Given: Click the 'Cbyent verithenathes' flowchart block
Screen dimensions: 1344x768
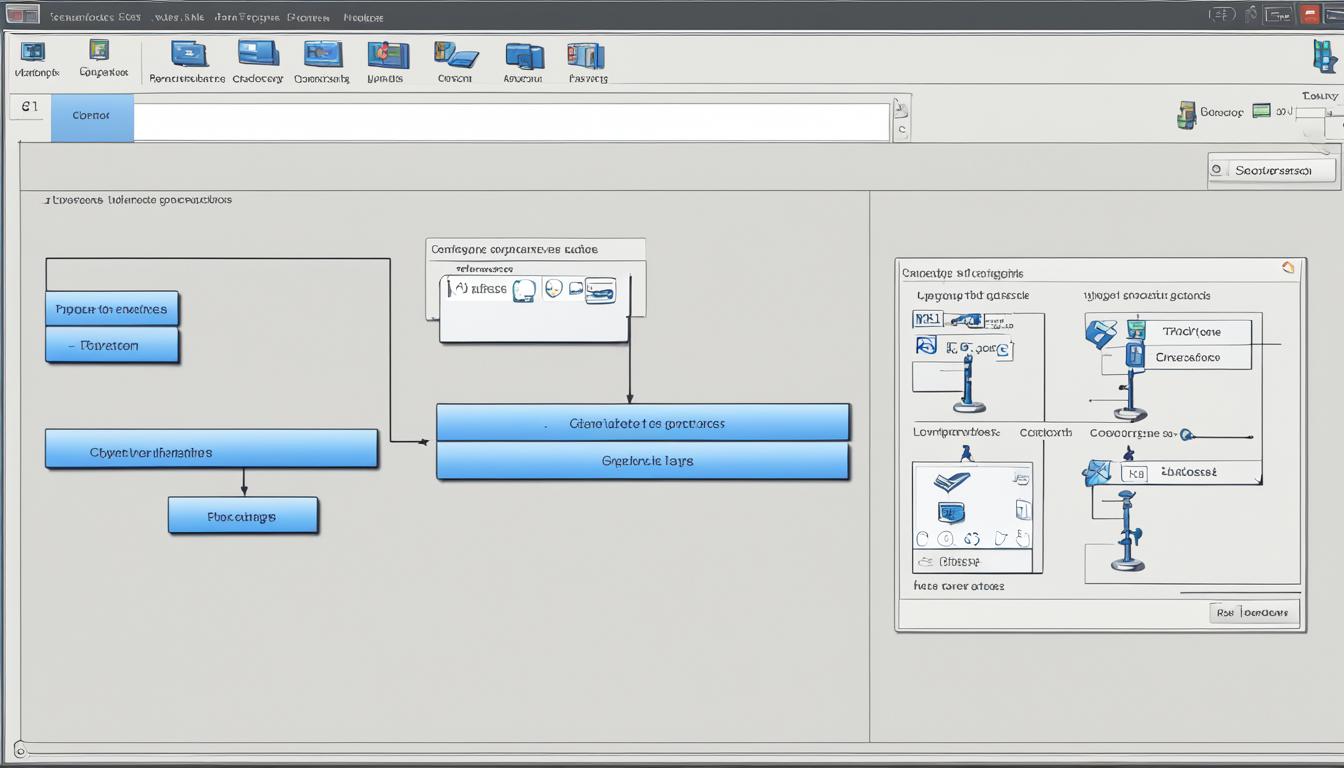Looking at the screenshot, I should pyautogui.click(x=212, y=449).
